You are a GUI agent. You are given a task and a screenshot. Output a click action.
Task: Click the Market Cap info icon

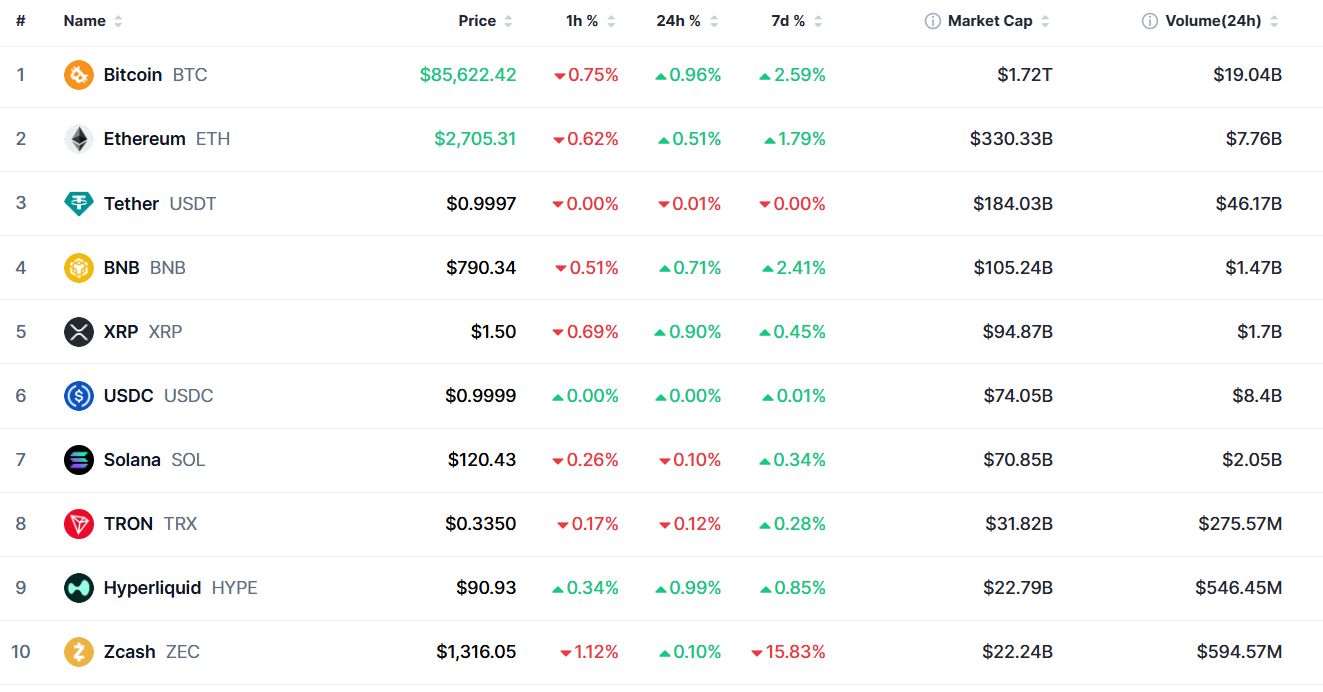coord(933,21)
